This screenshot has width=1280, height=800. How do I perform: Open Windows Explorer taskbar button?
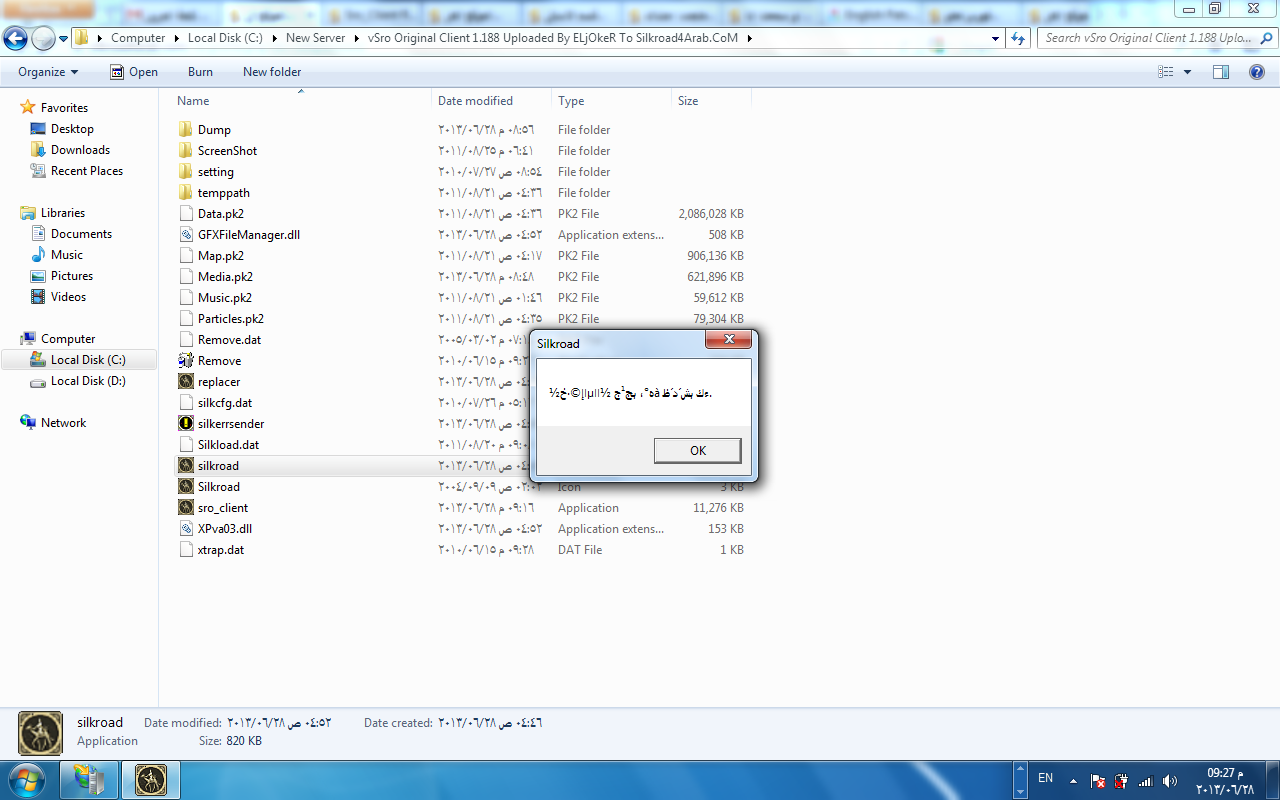point(89,779)
